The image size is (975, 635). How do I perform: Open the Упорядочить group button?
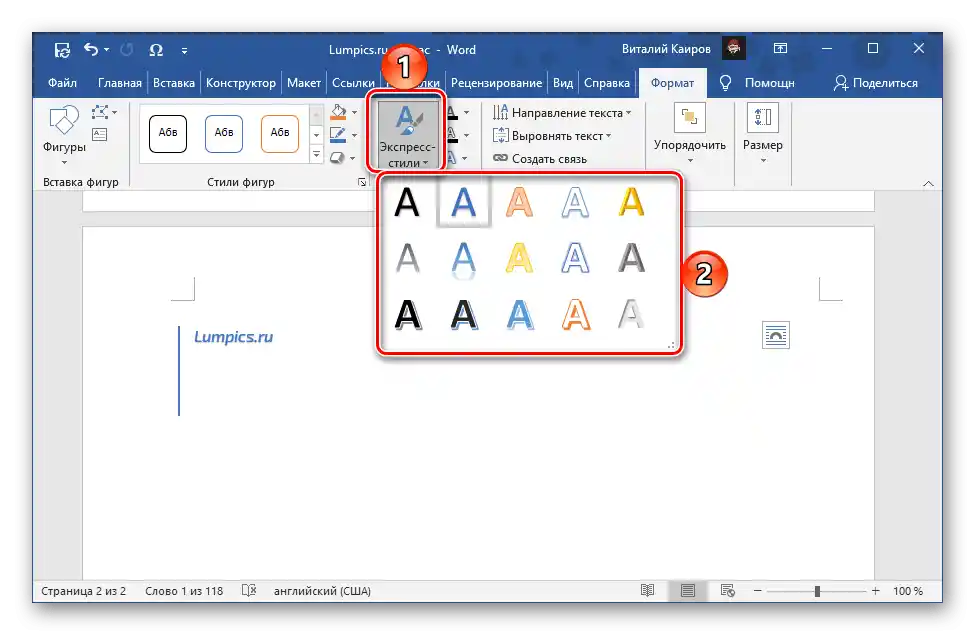(x=690, y=134)
